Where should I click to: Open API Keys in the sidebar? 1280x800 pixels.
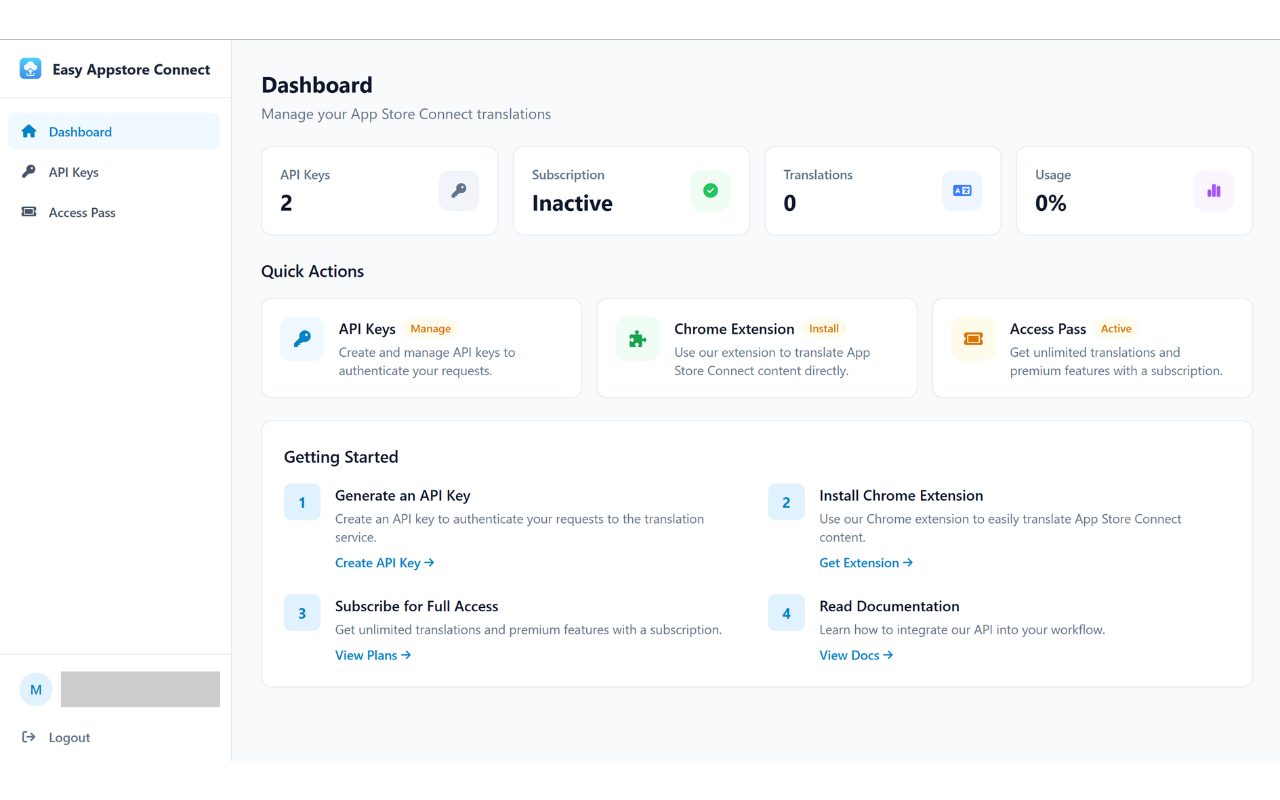point(114,172)
